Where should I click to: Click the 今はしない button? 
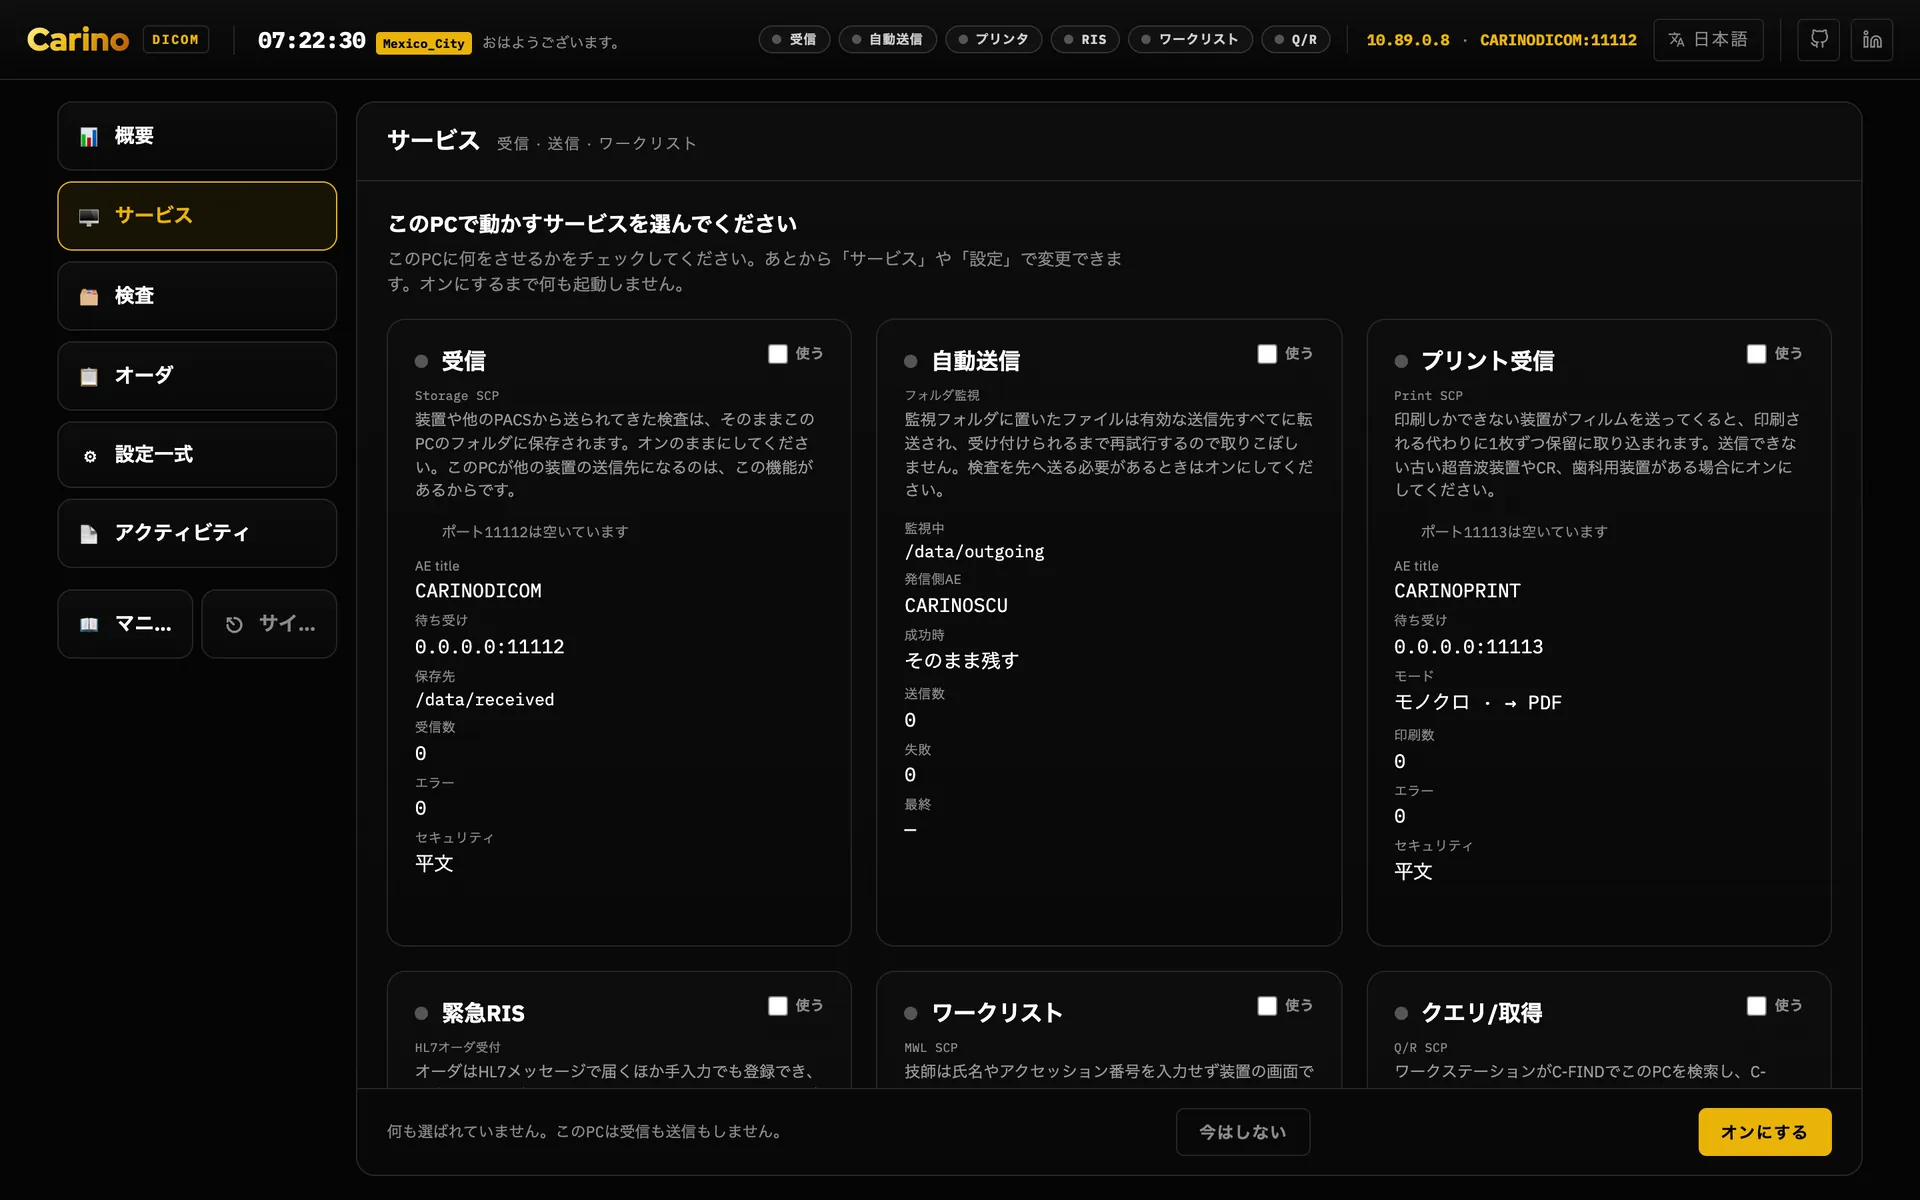coord(1243,1132)
